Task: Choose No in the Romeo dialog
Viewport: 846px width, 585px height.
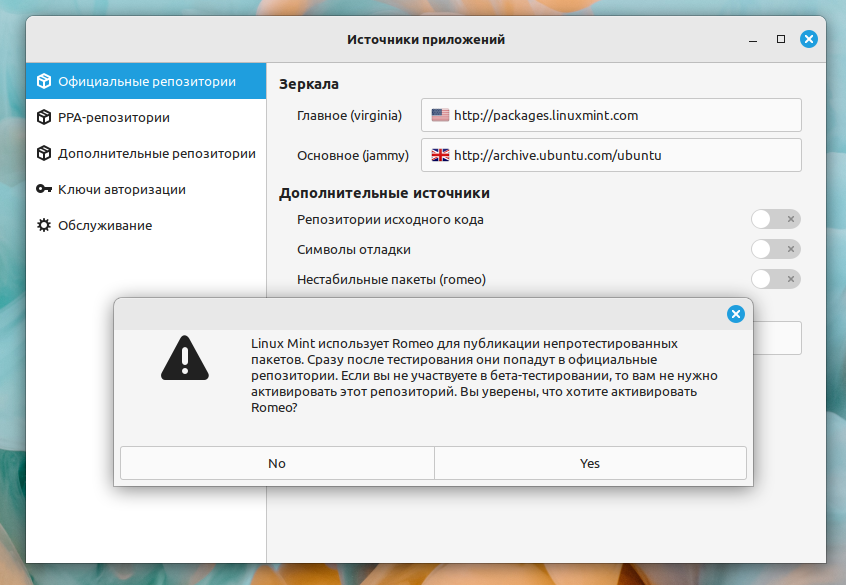Action: point(277,463)
